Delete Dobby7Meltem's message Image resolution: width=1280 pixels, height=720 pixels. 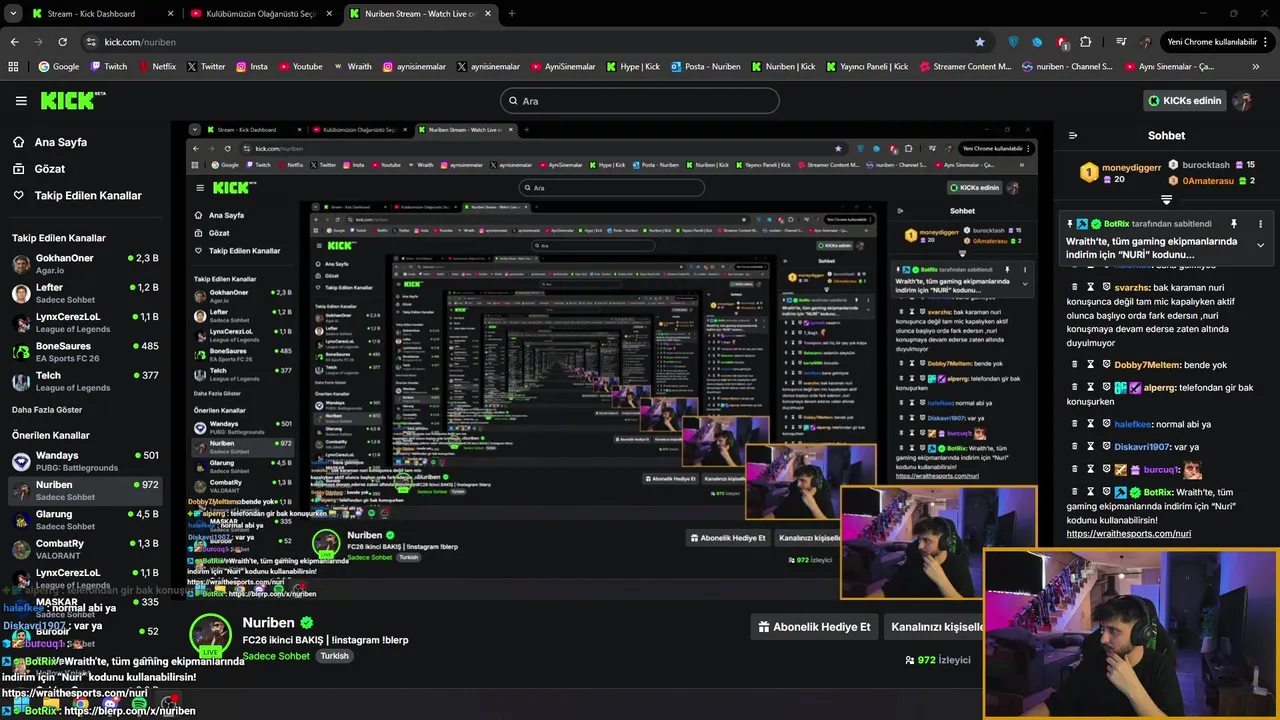coord(1075,365)
